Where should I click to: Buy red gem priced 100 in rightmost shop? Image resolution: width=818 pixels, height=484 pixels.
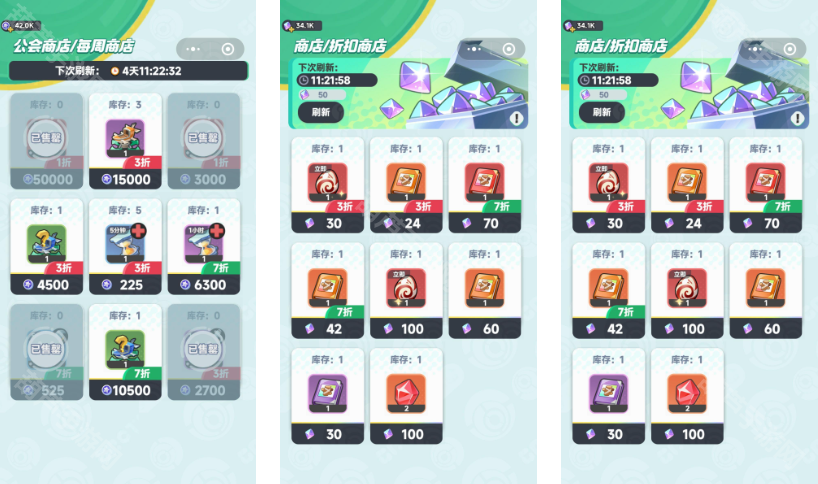(x=687, y=396)
